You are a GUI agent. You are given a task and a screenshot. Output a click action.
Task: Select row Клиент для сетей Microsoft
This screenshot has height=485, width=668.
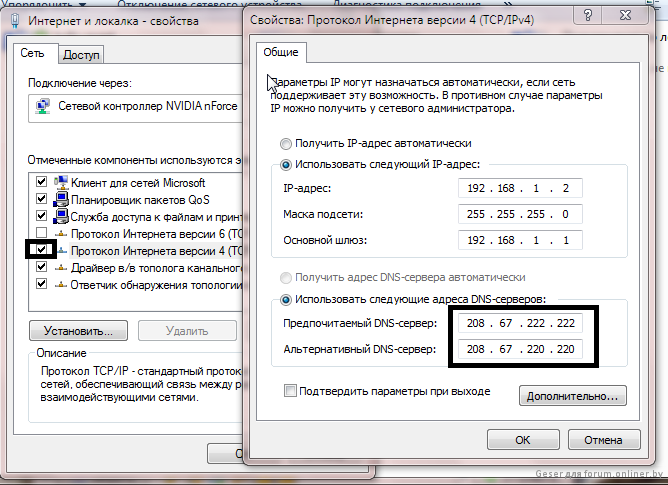pos(137,183)
